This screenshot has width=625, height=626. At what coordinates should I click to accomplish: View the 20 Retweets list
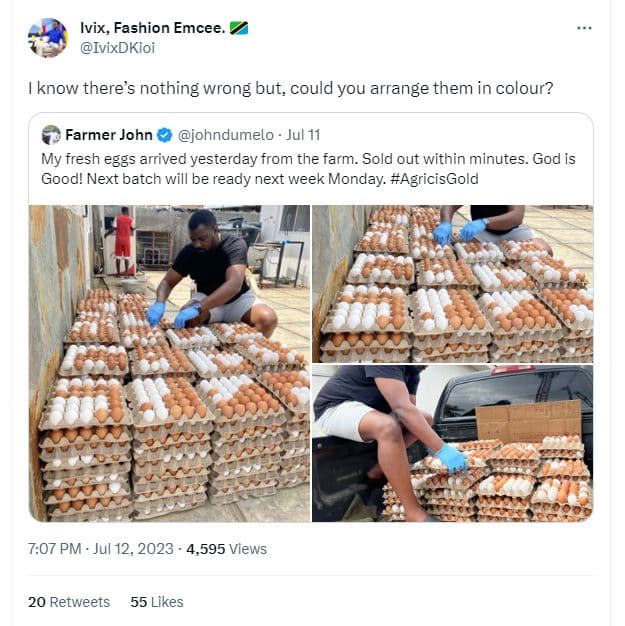(69, 601)
